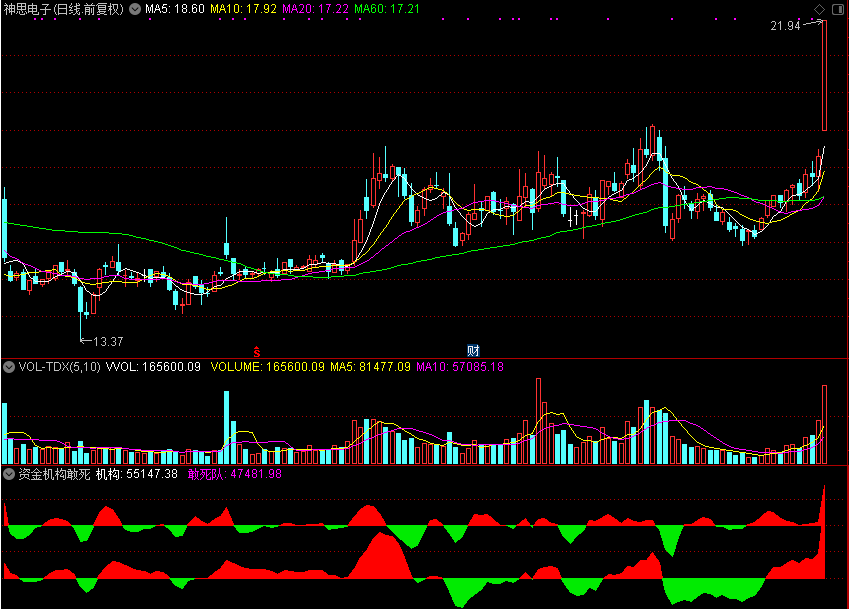Click the 财 financial report marker
The height and width of the screenshot is (609, 849).
(473, 350)
